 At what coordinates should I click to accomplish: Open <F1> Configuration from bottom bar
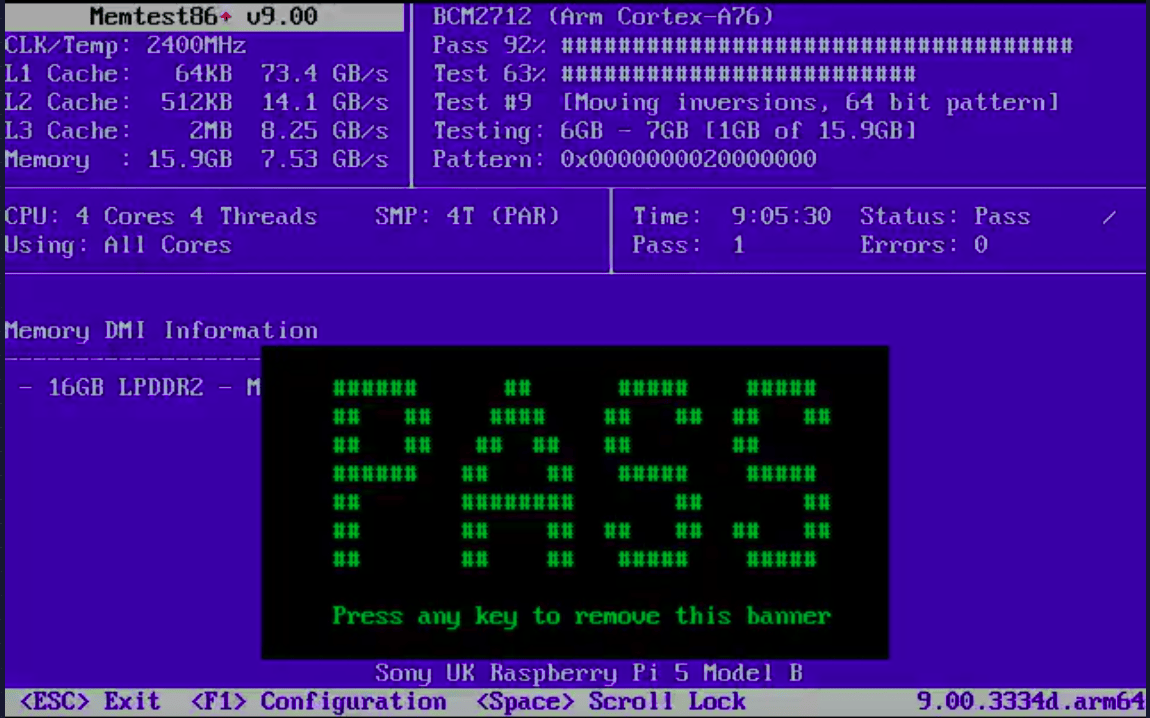[318, 701]
